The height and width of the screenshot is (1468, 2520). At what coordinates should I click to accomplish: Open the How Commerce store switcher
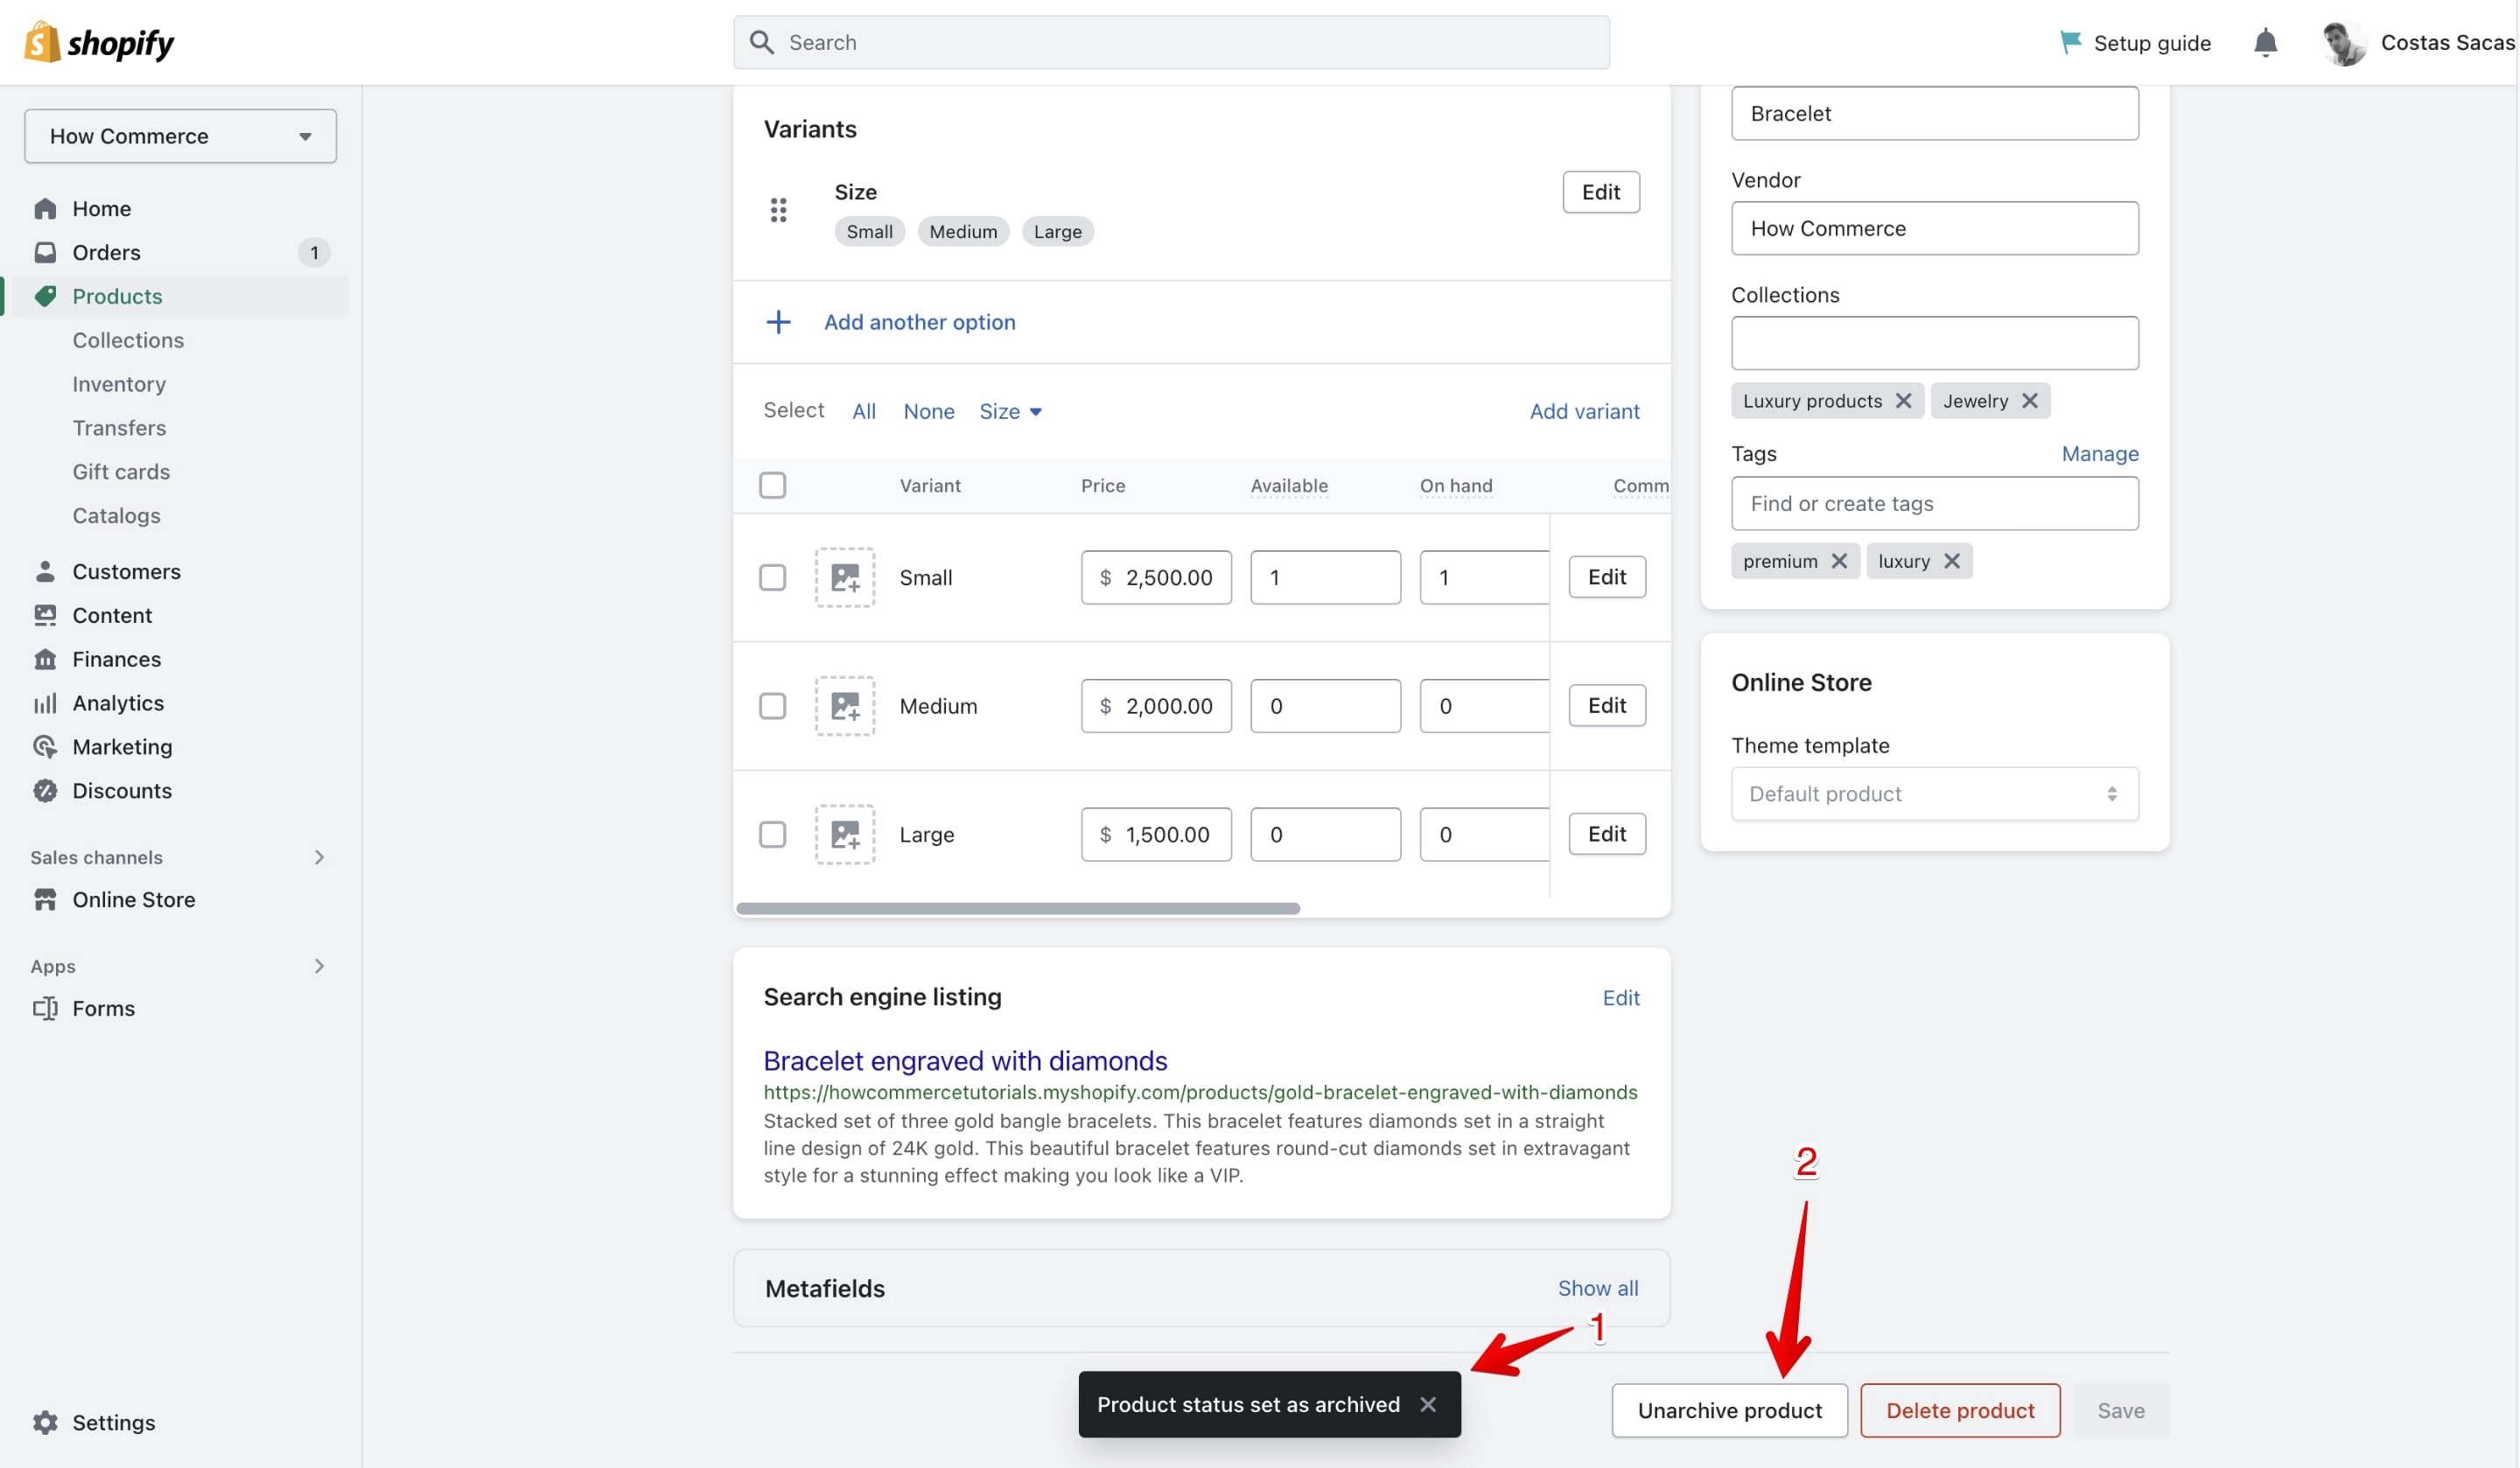(x=180, y=136)
